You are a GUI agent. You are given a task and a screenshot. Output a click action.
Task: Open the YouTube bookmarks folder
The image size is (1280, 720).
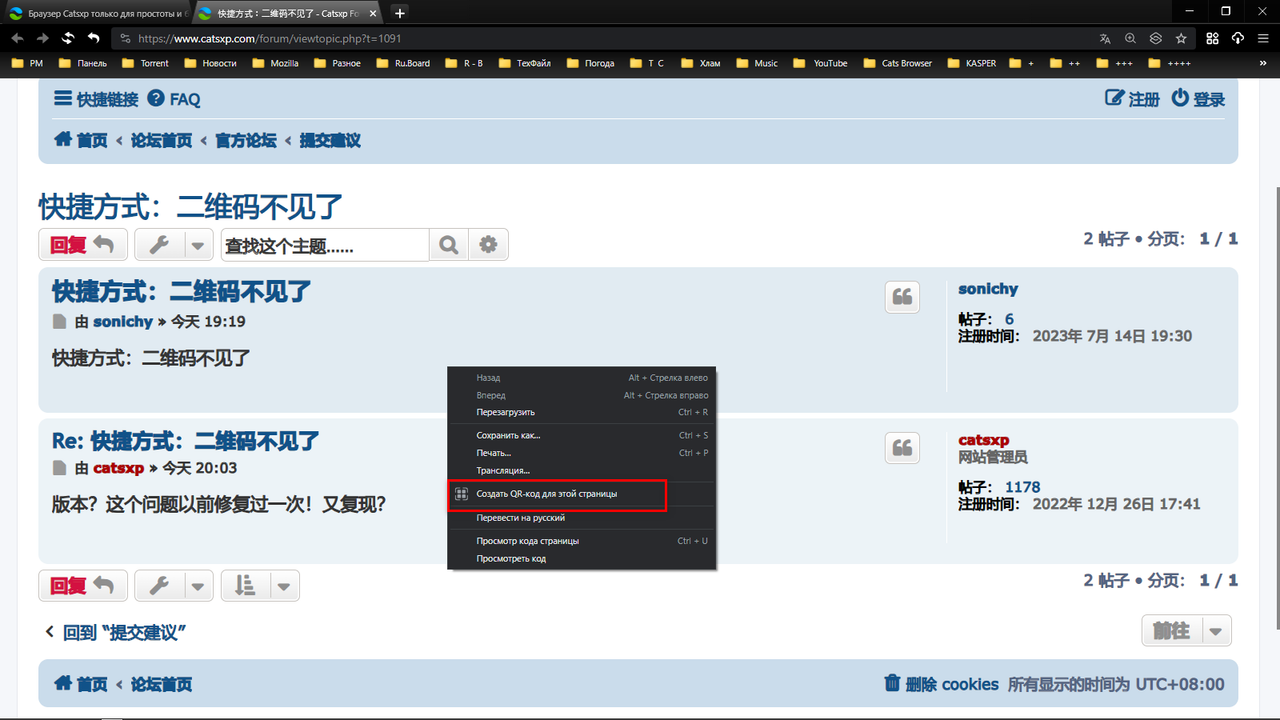pyautogui.click(x=821, y=63)
